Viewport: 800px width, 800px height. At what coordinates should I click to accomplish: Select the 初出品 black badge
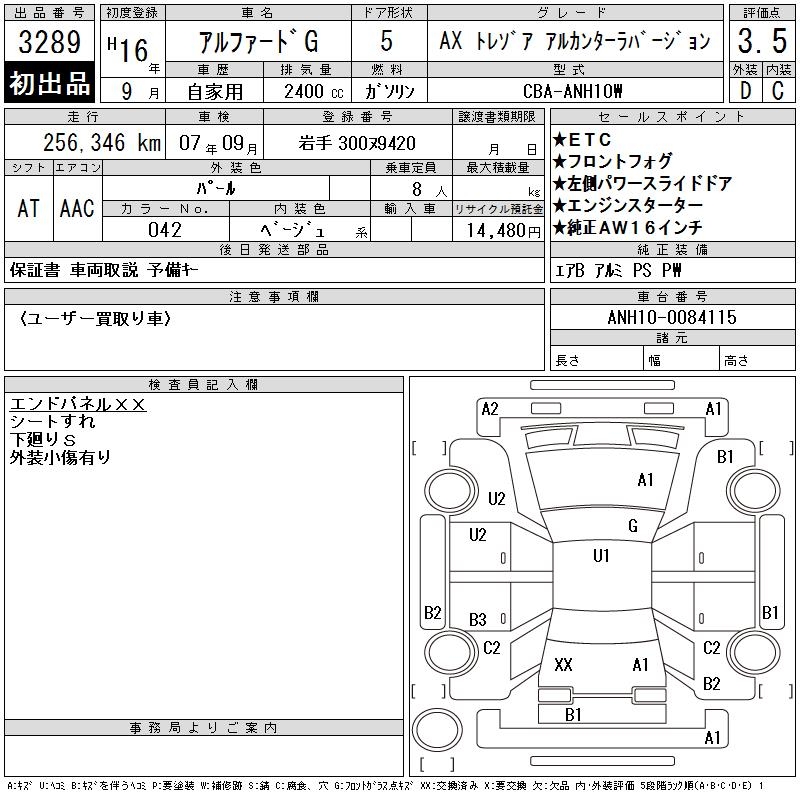pos(49,83)
